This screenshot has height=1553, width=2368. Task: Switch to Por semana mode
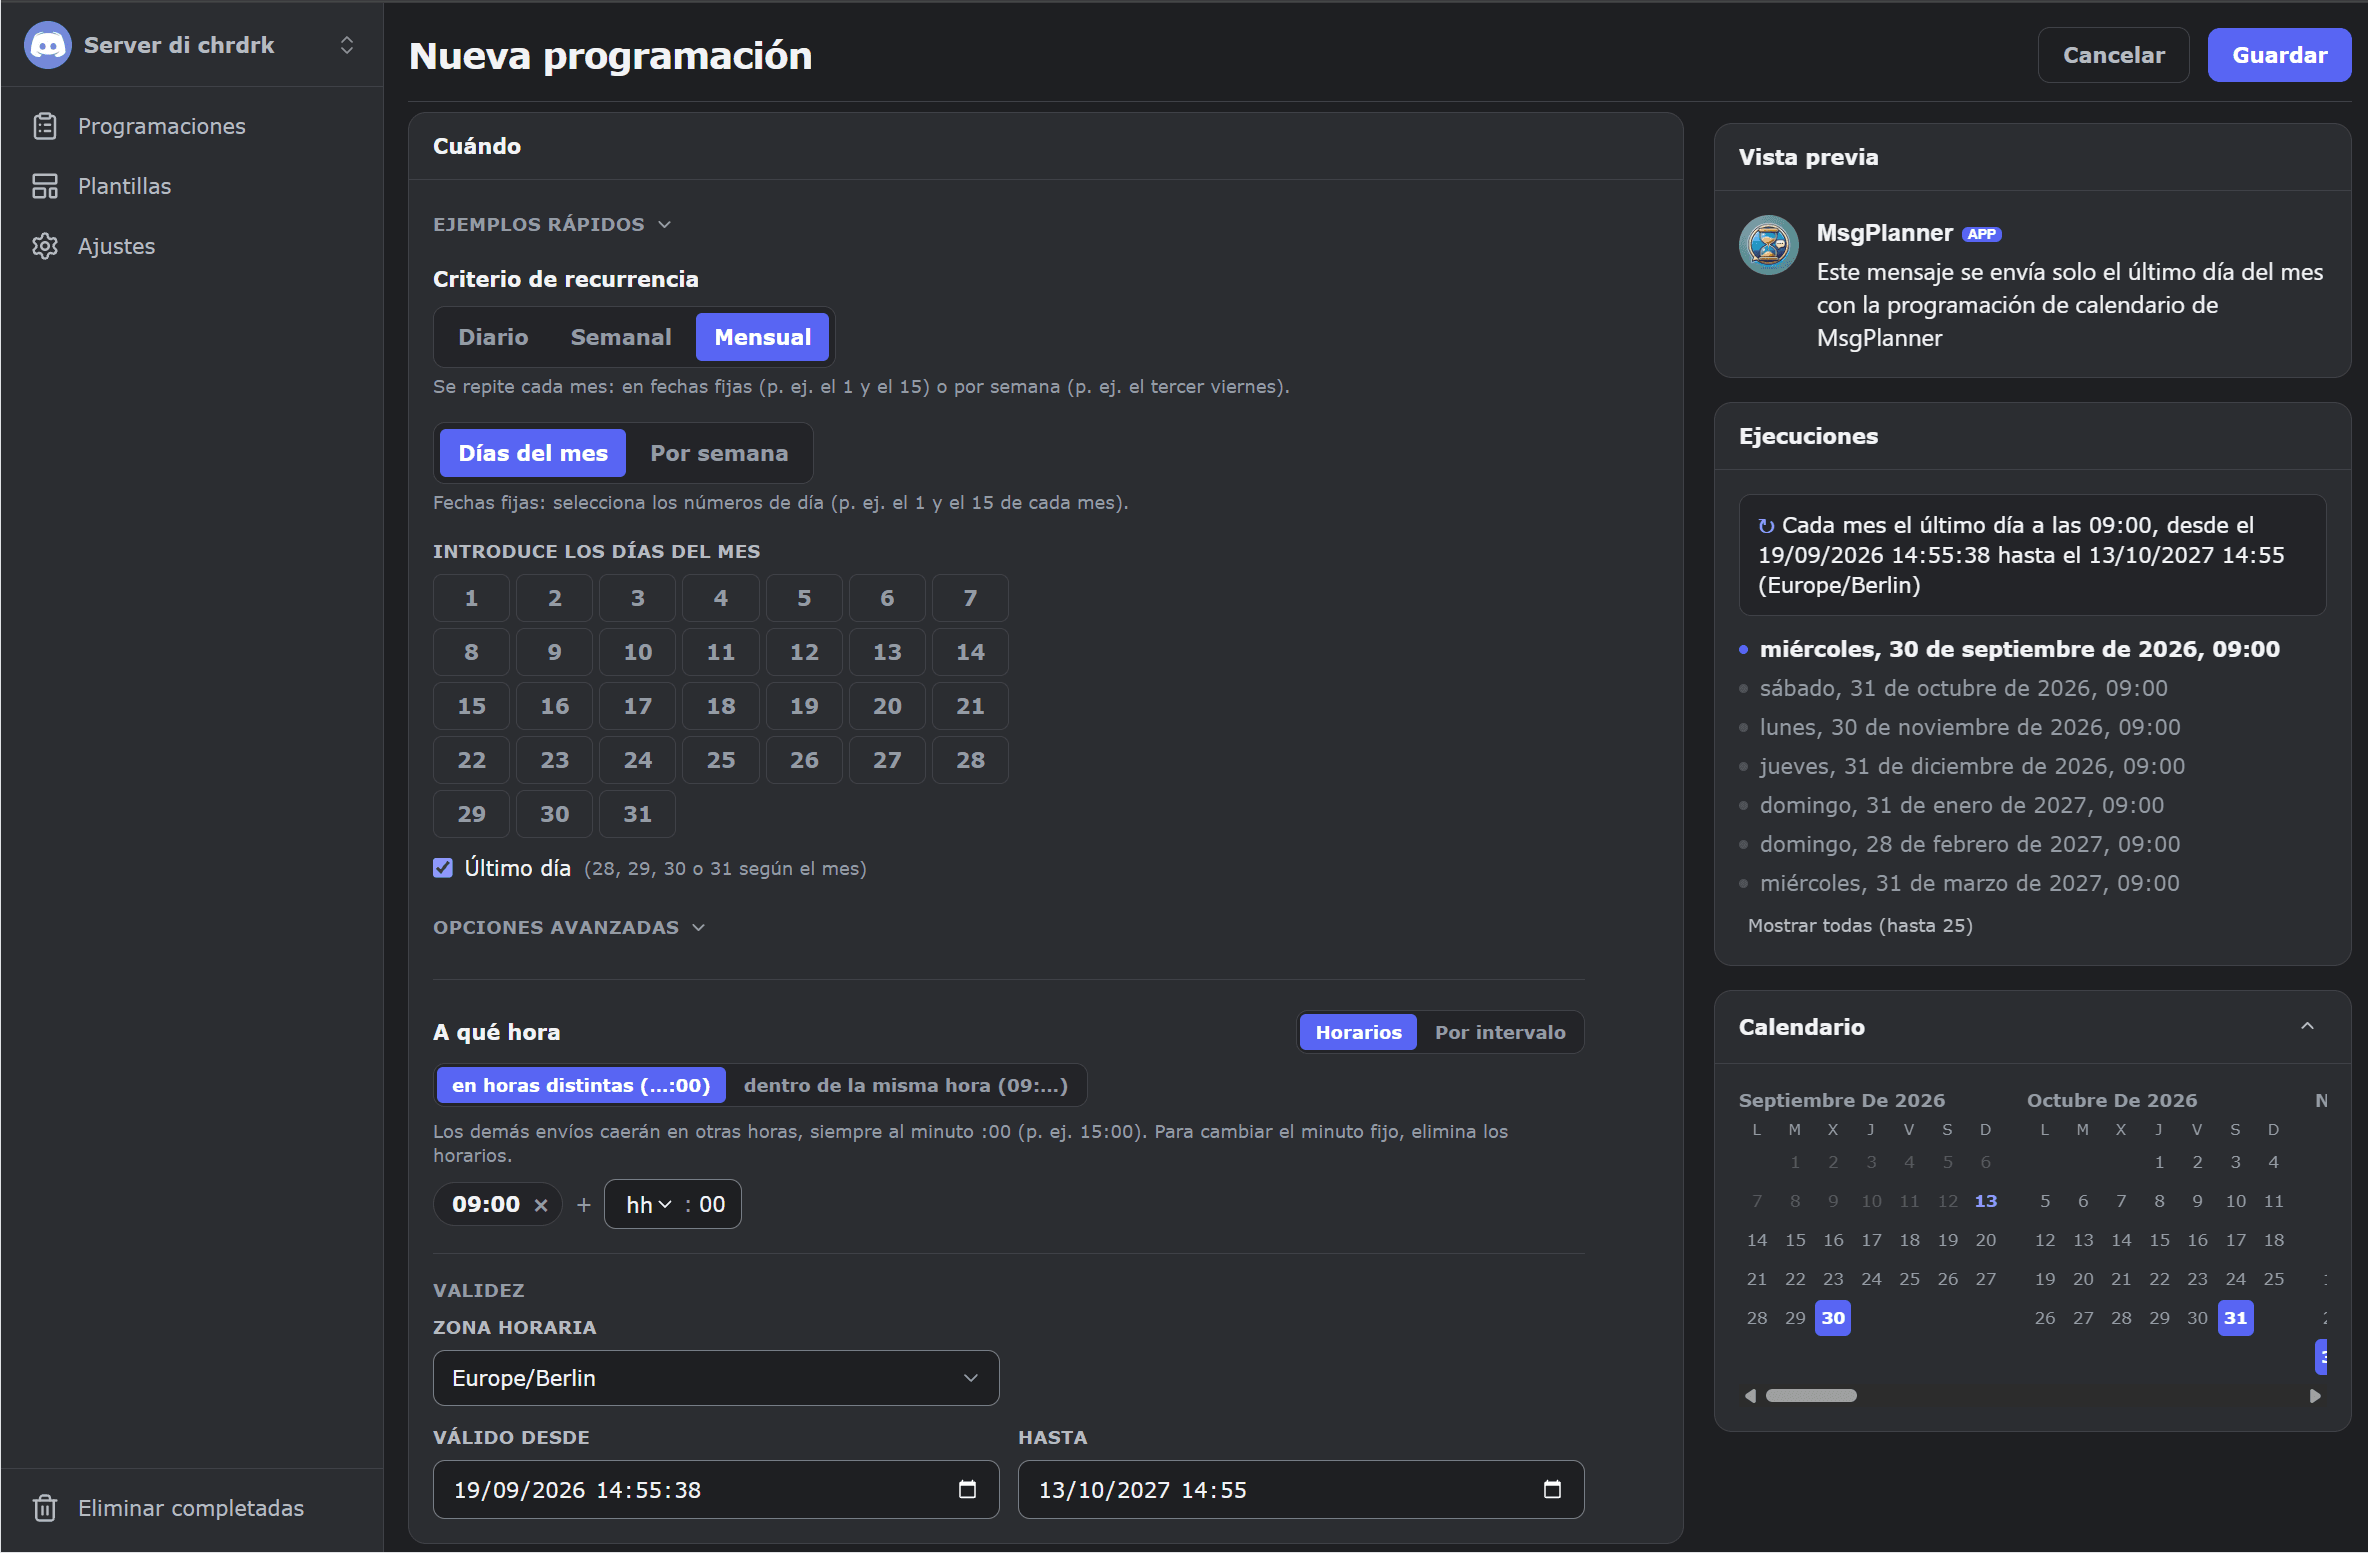click(719, 453)
